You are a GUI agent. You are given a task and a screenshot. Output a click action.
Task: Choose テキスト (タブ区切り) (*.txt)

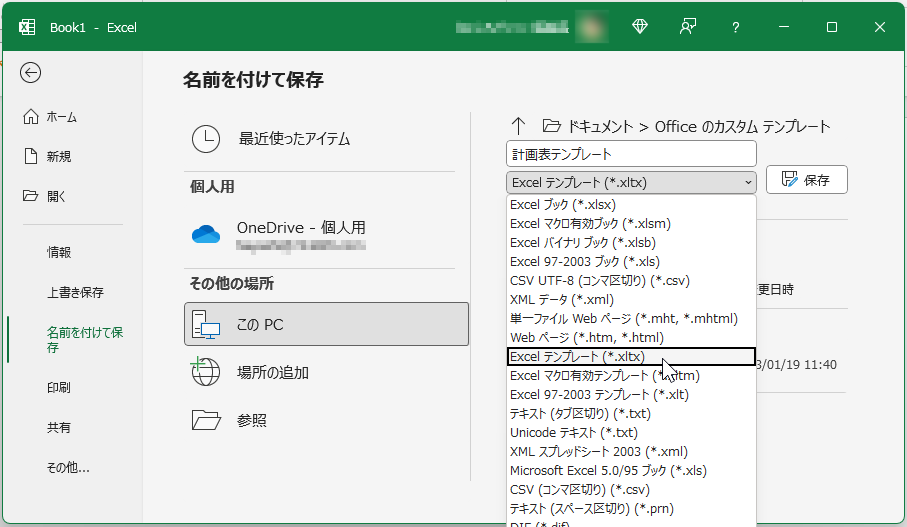tap(631, 414)
